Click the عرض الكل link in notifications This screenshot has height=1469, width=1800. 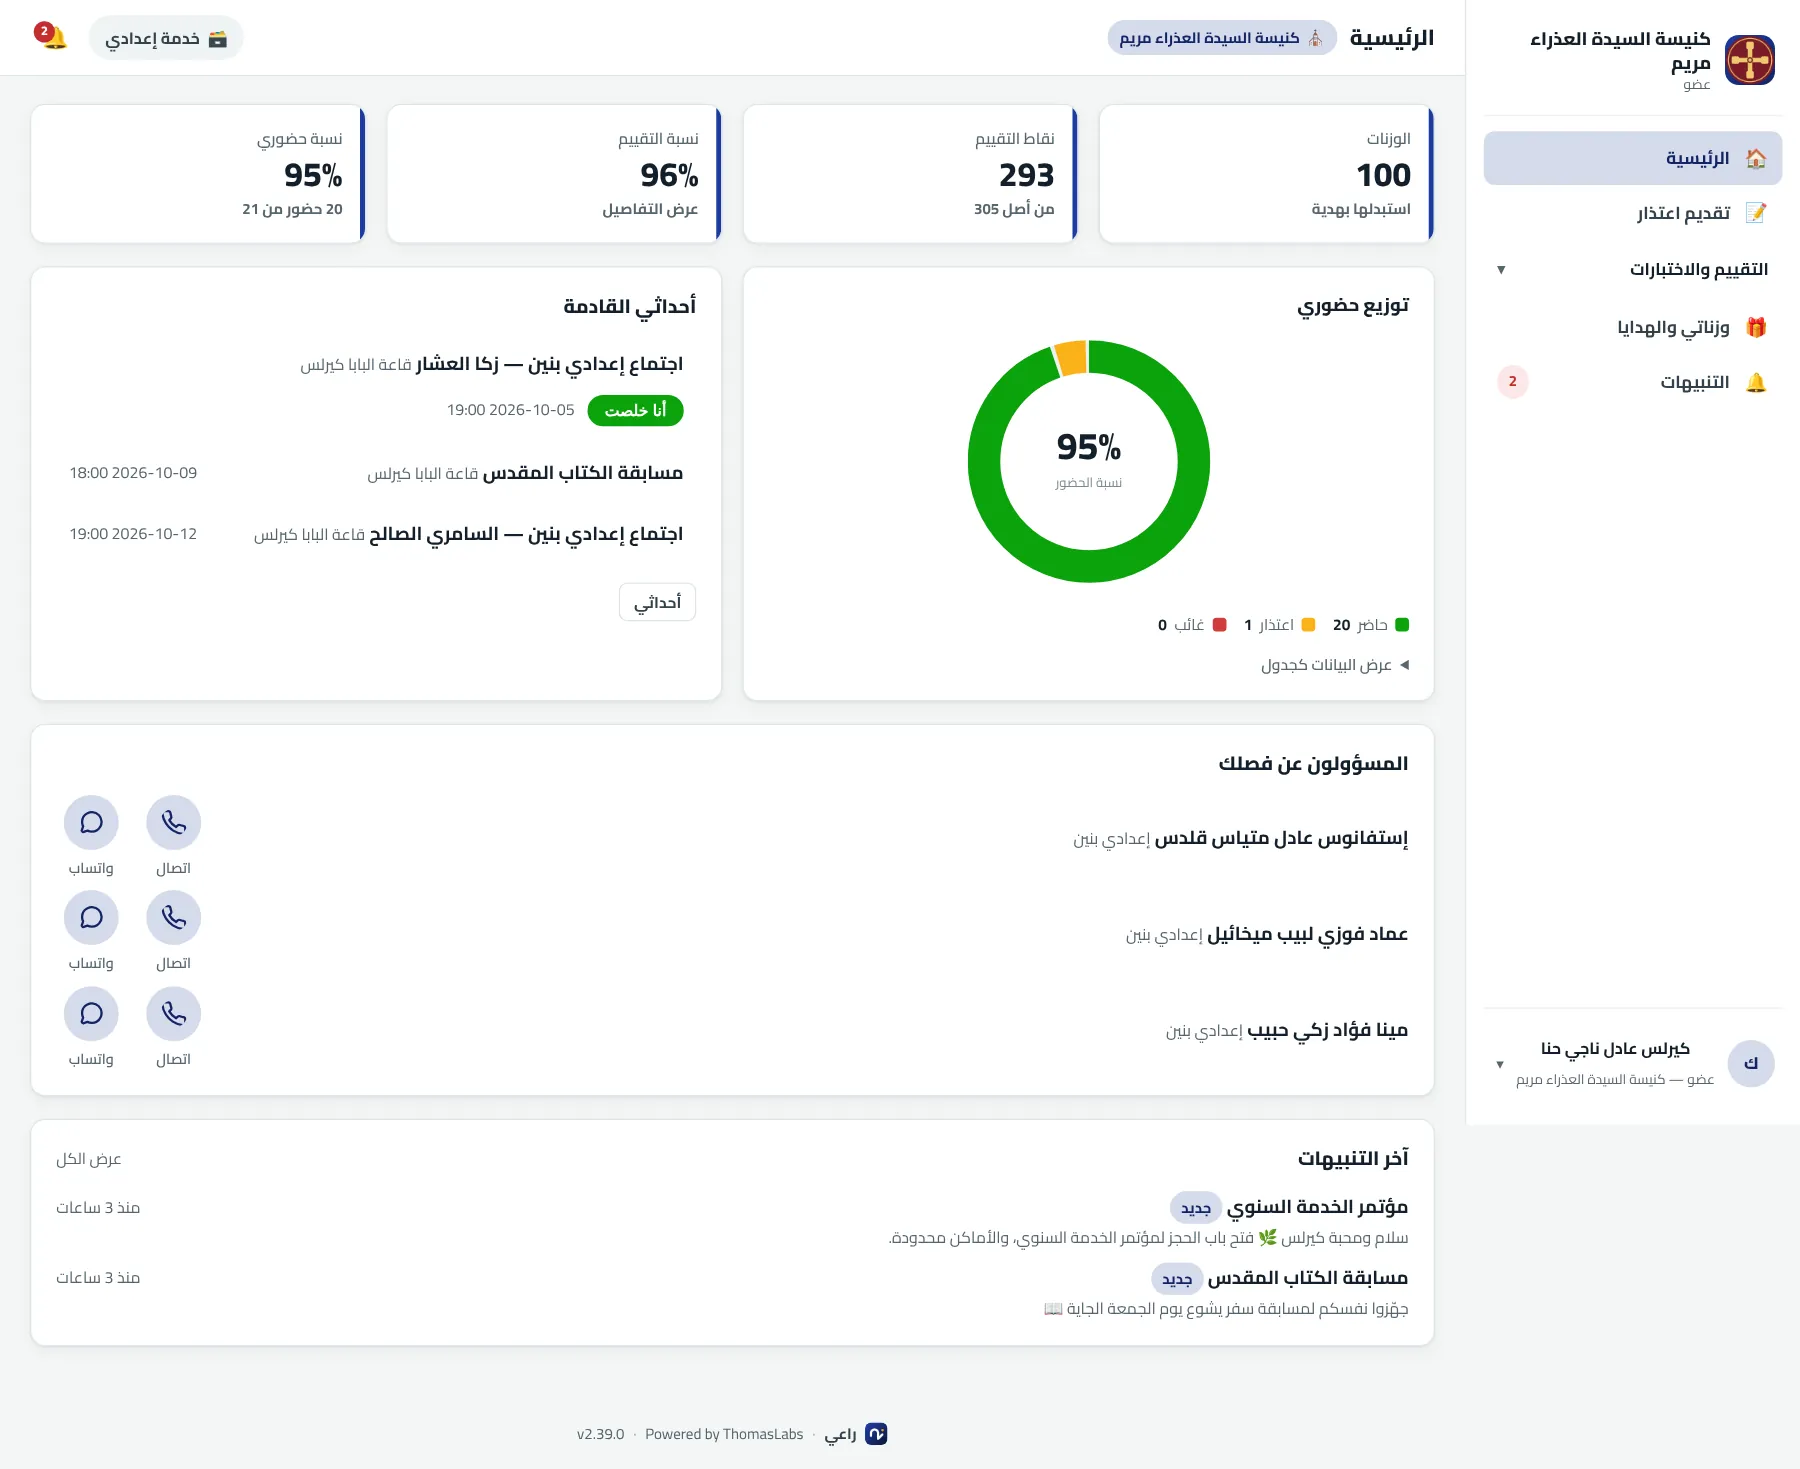[x=89, y=1159]
